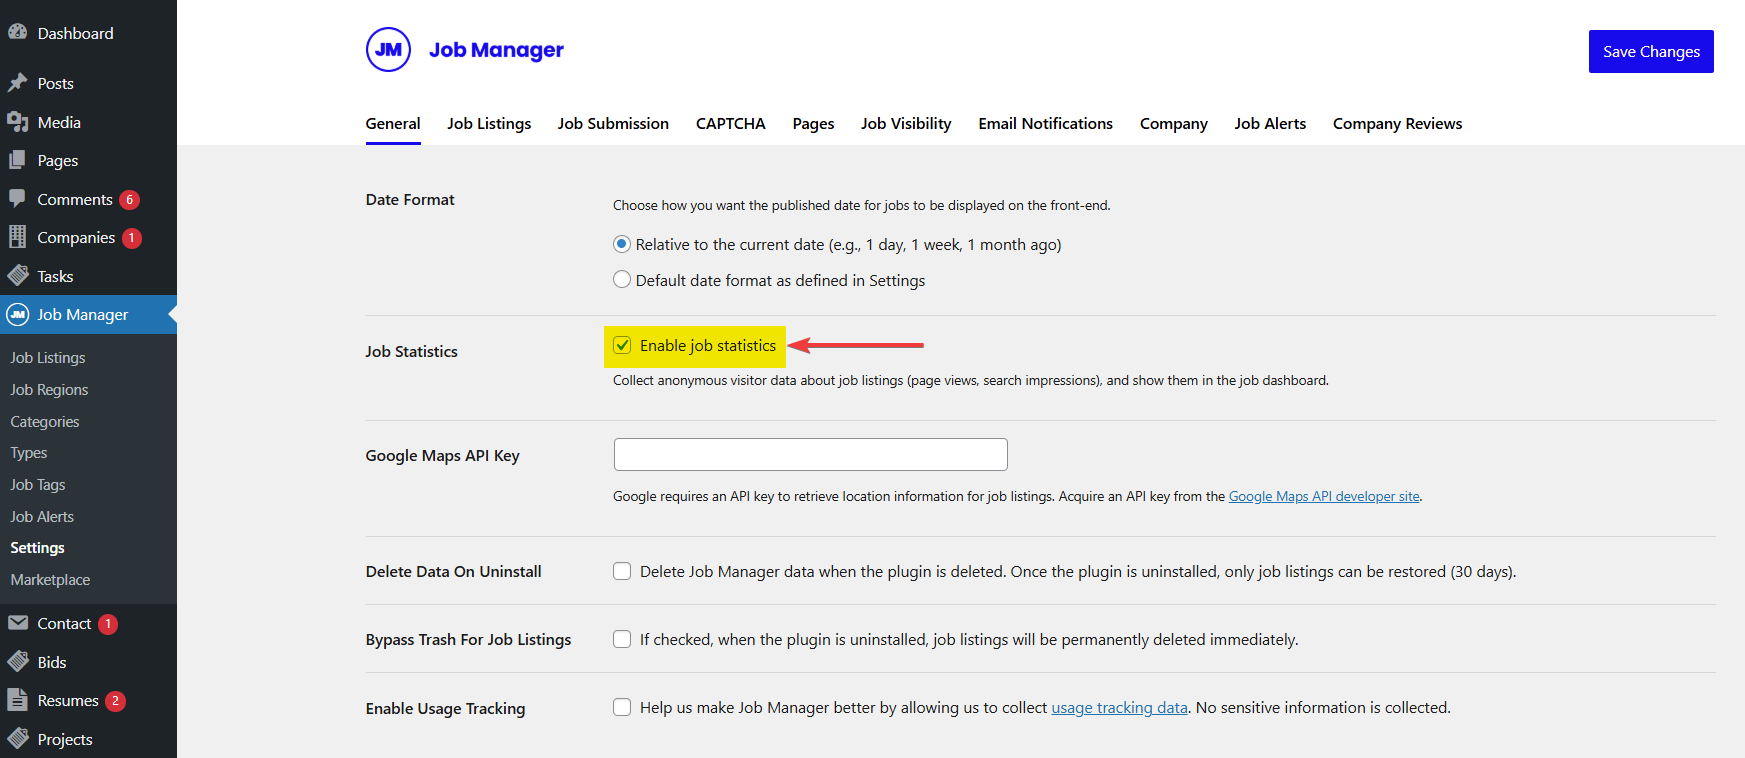Select Default date format radio button

622,280
